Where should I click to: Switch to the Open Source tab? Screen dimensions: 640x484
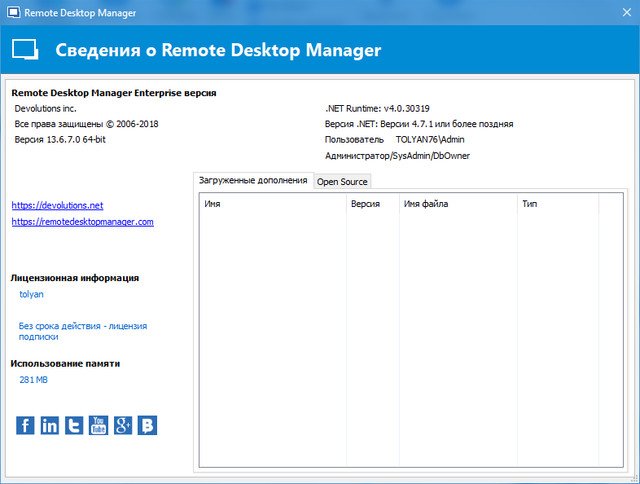click(342, 182)
